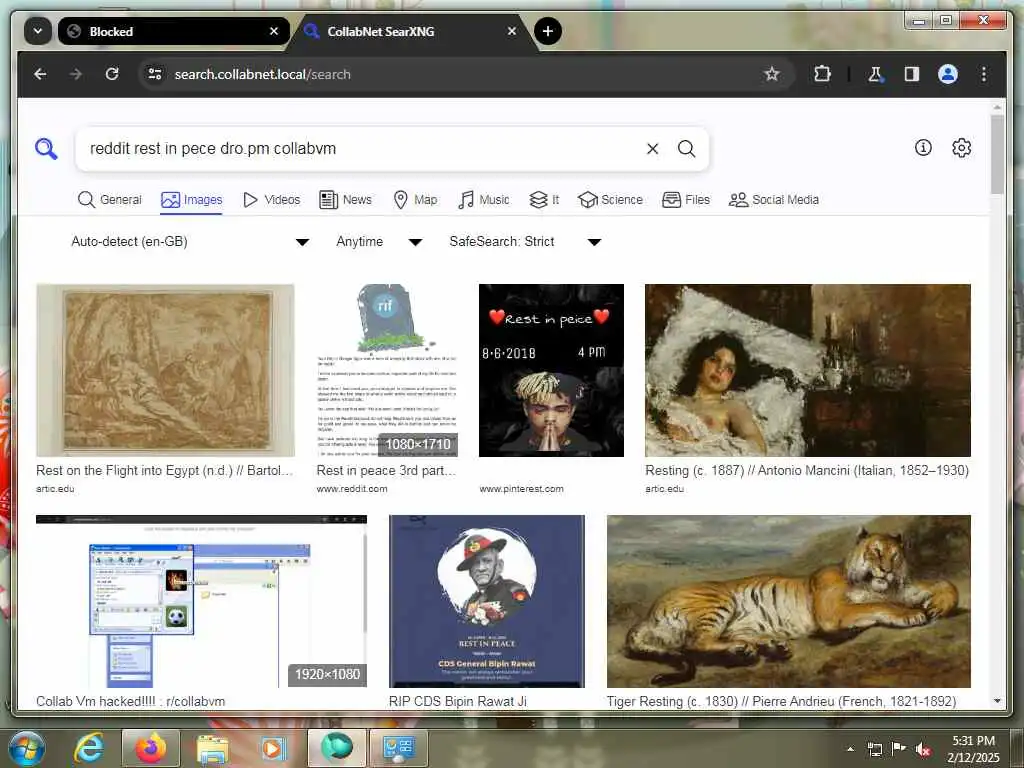Viewport: 1024px width, 768px height.
Task: View site information for search.collabnet.local
Action: (155, 74)
